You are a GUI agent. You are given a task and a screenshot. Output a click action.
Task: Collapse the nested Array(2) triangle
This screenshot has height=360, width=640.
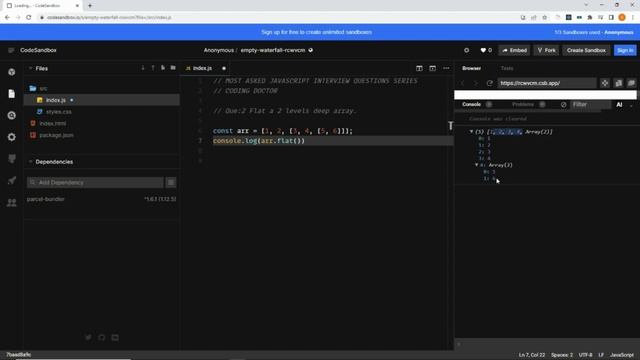(x=477, y=165)
